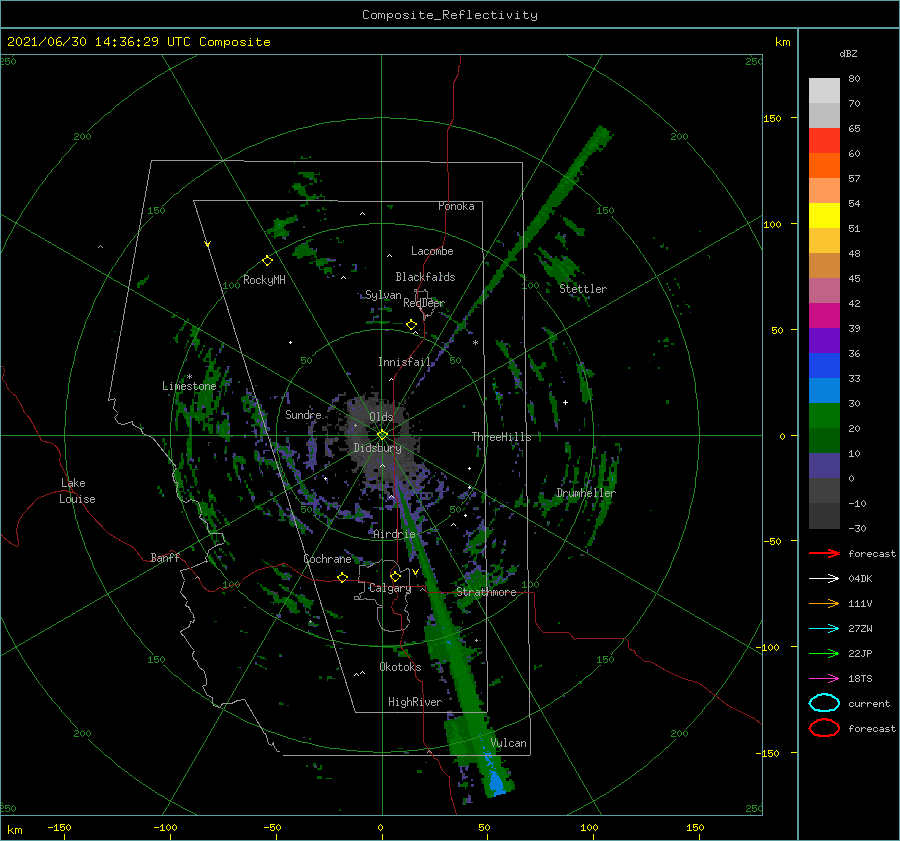Click the Vulcan town label

508,743
